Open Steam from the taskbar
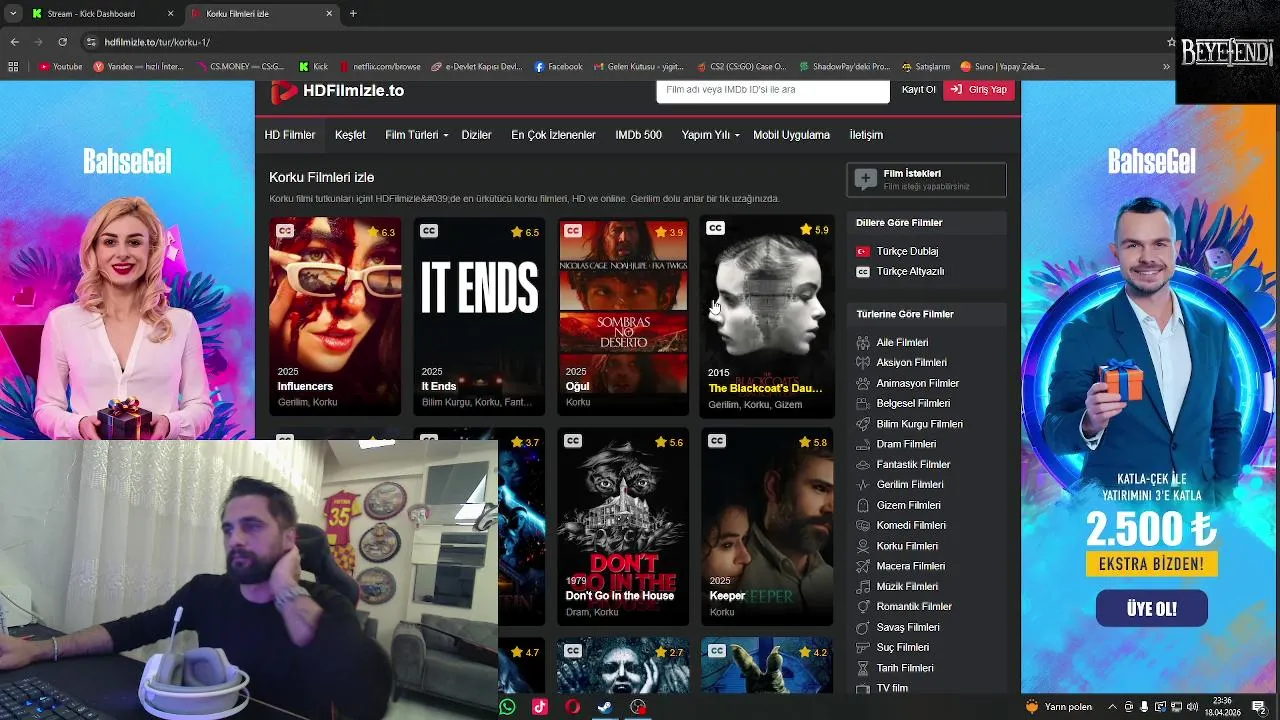The height and width of the screenshot is (720, 1280). [605, 707]
